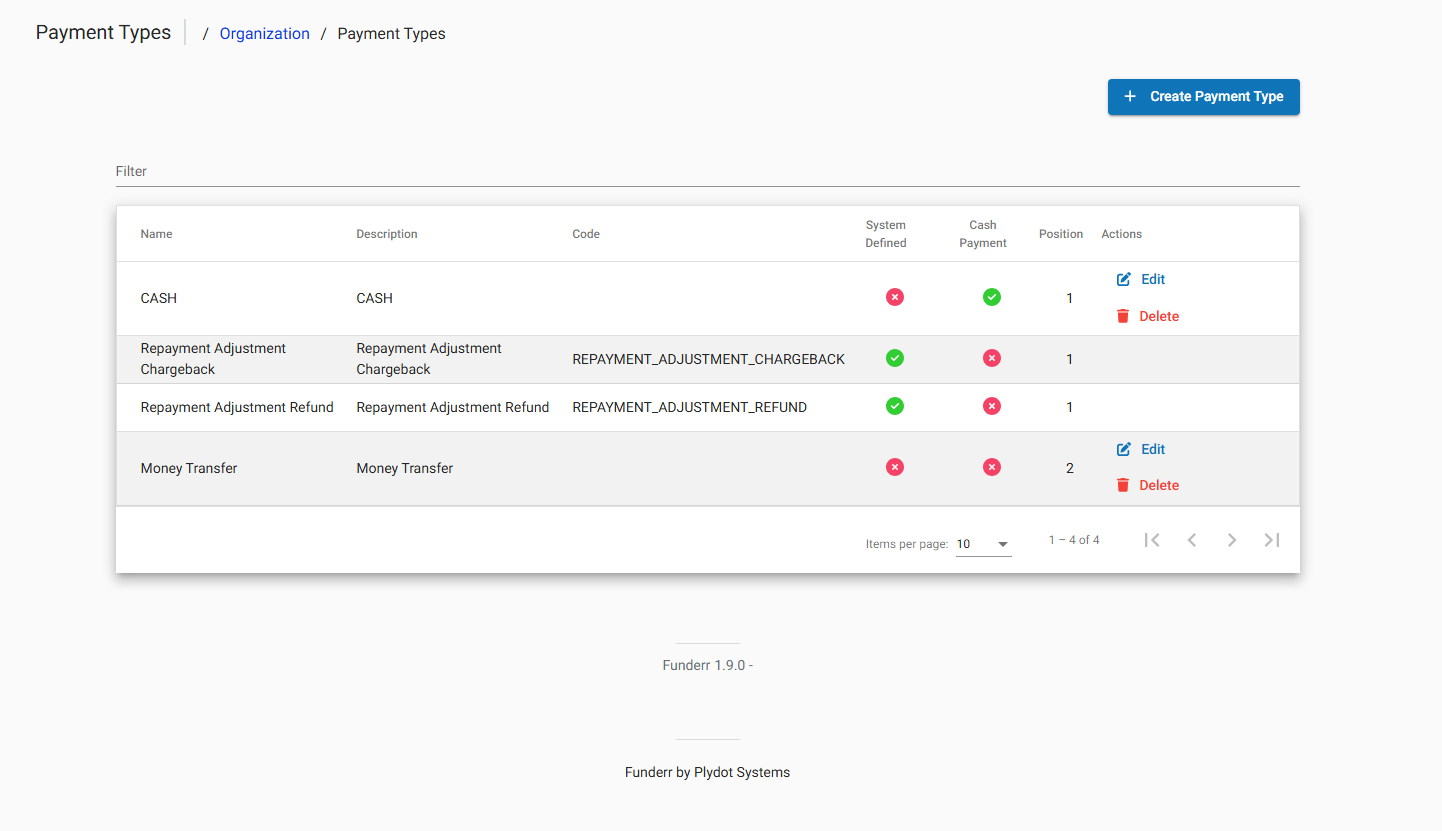Click the Items per page dropdown arrow
This screenshot has height=831, width=1442.
(1003, 543)
